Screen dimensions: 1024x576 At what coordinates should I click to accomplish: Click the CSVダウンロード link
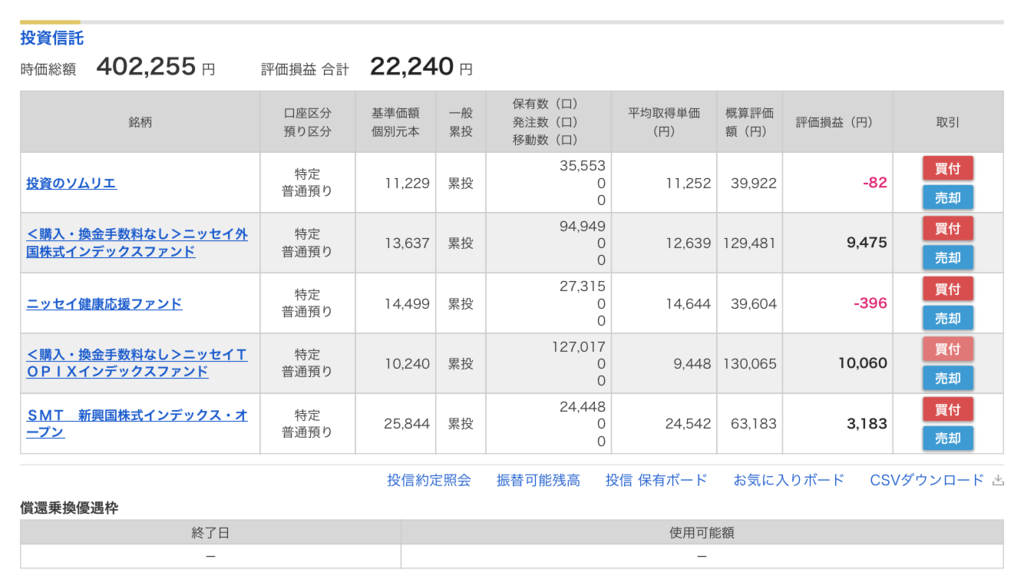click(927, 481)
